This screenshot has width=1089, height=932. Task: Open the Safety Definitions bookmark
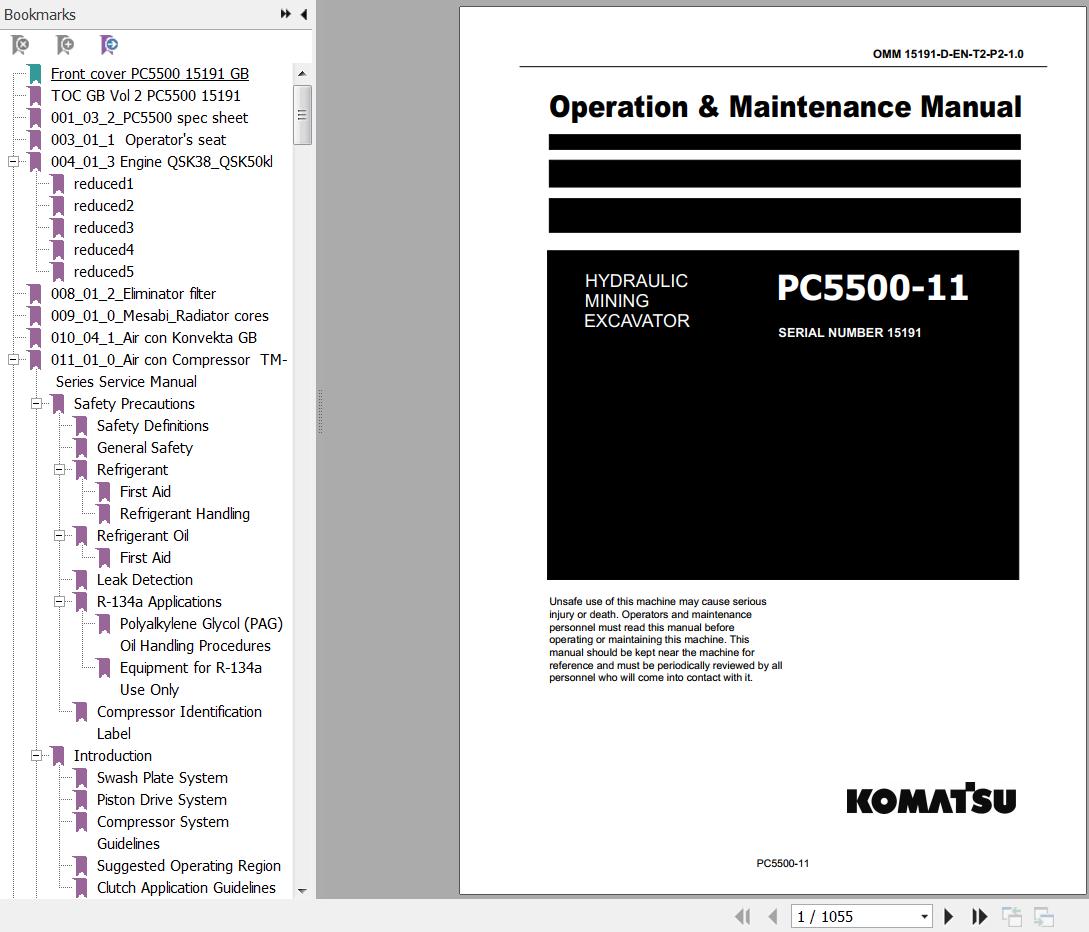click(152, 426)
